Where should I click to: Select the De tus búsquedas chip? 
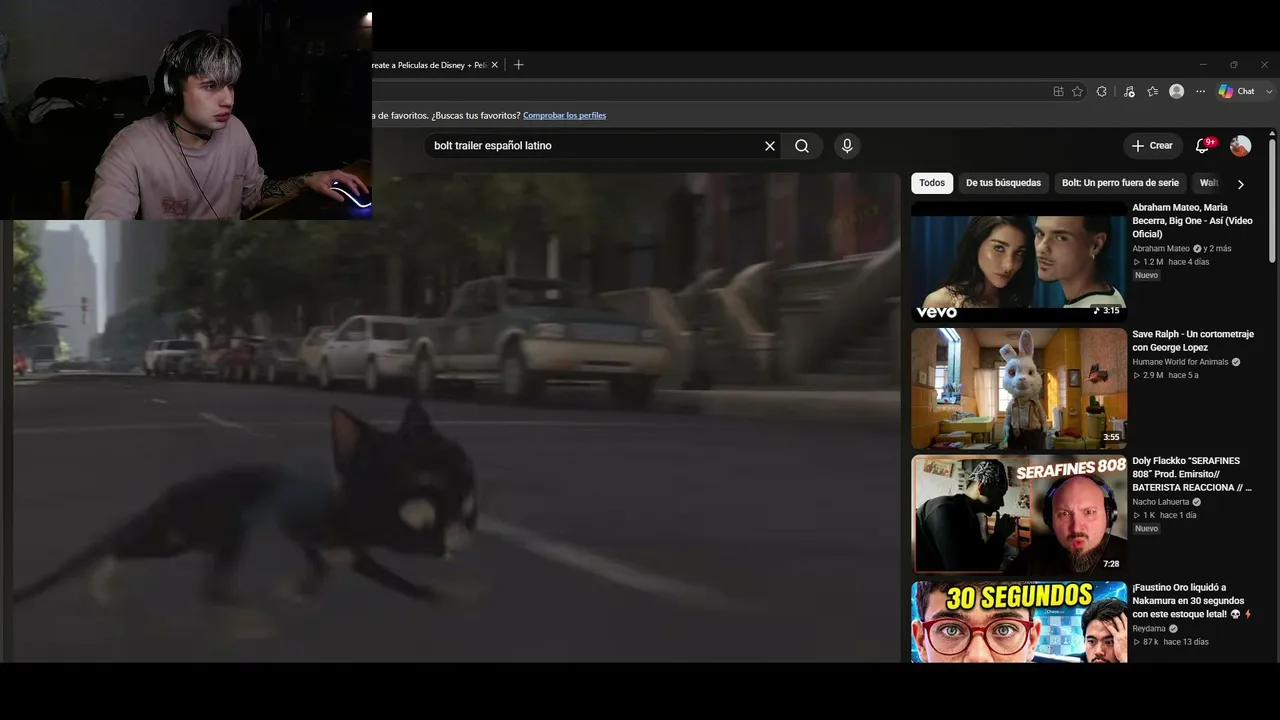click(x=1003, y=183)
